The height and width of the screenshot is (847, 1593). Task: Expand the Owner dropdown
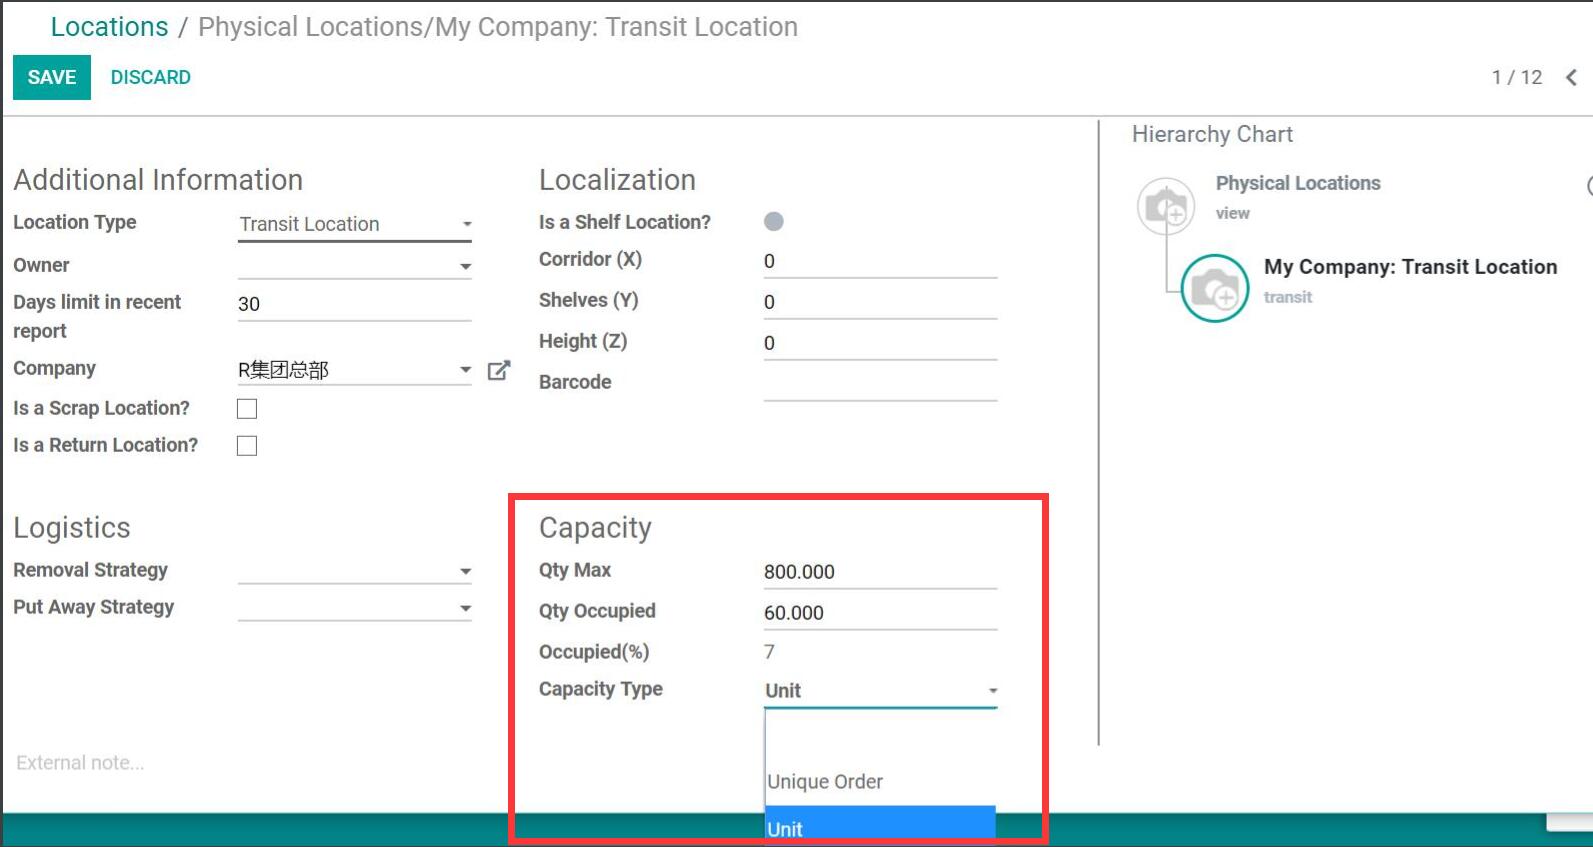(x=355, y=265)
